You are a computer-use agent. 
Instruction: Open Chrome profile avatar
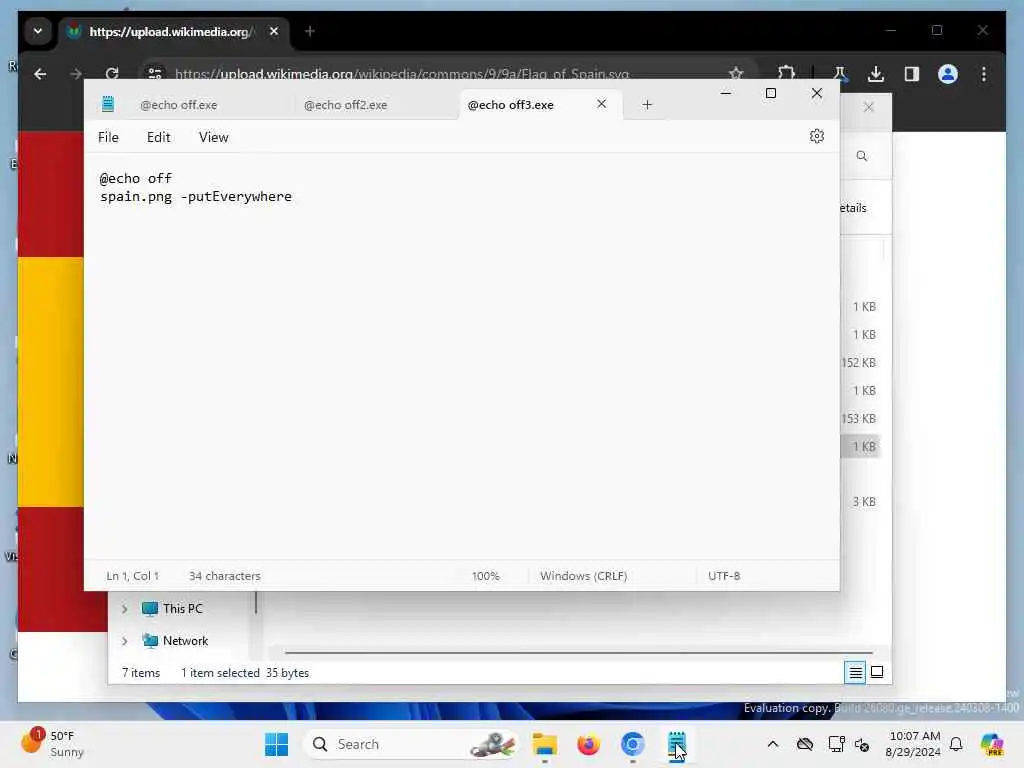point(948,74)
